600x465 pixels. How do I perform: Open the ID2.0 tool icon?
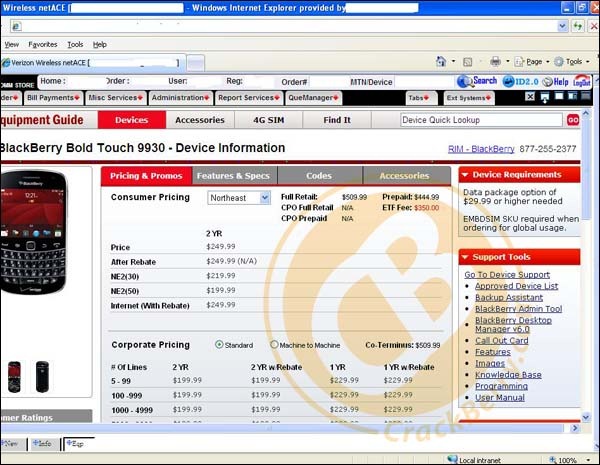pyautogui.click(x=508, y=81)
